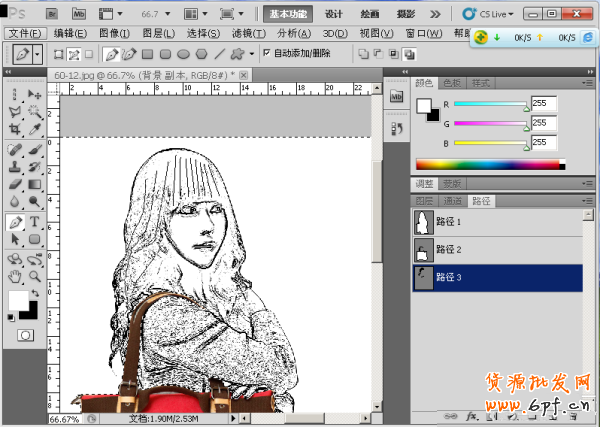Open the 图层(L) menu
Image resolution: width=600 pixels, height=427 pixels.
(x=159, y=33)
